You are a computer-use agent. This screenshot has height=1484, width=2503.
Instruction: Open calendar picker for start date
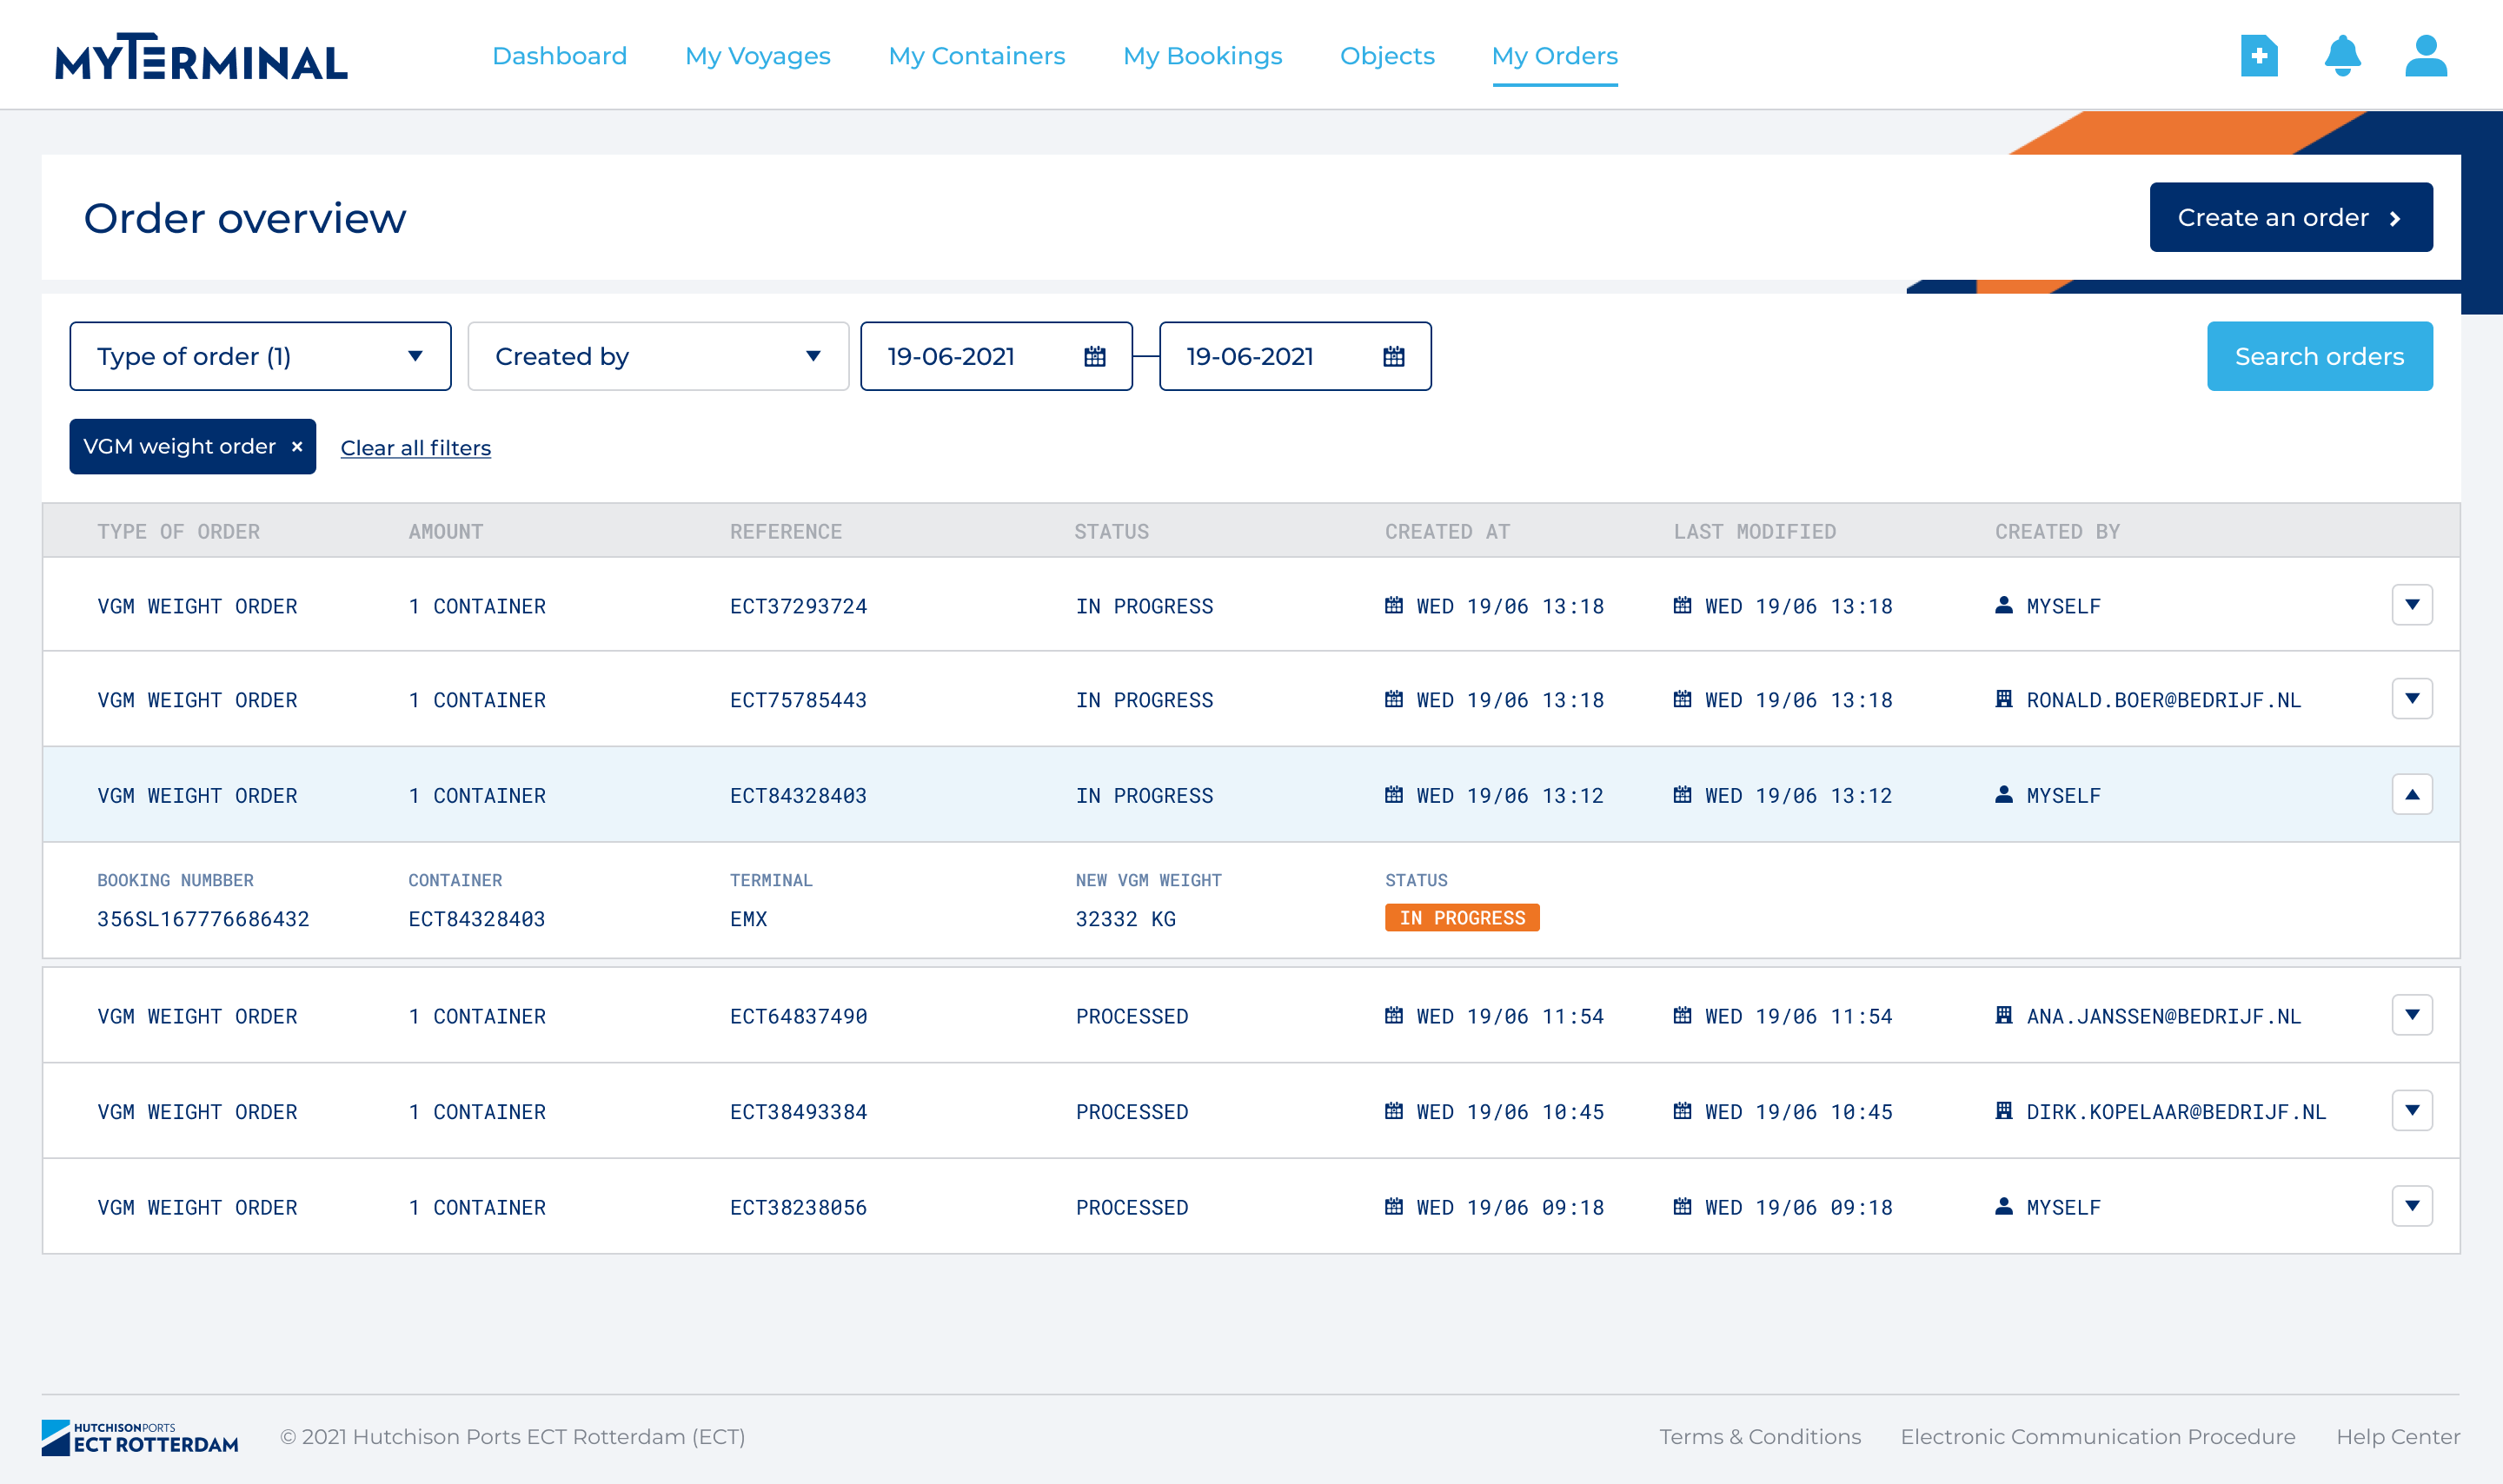pyautogui.click(x=1095, y=356)
